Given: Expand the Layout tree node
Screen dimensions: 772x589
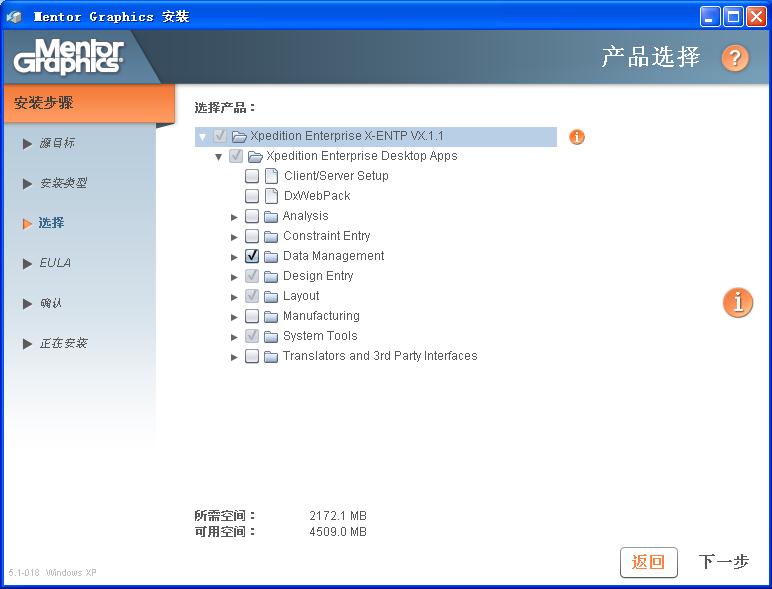Looking at the screenshot, I should (x=234, y=297).
